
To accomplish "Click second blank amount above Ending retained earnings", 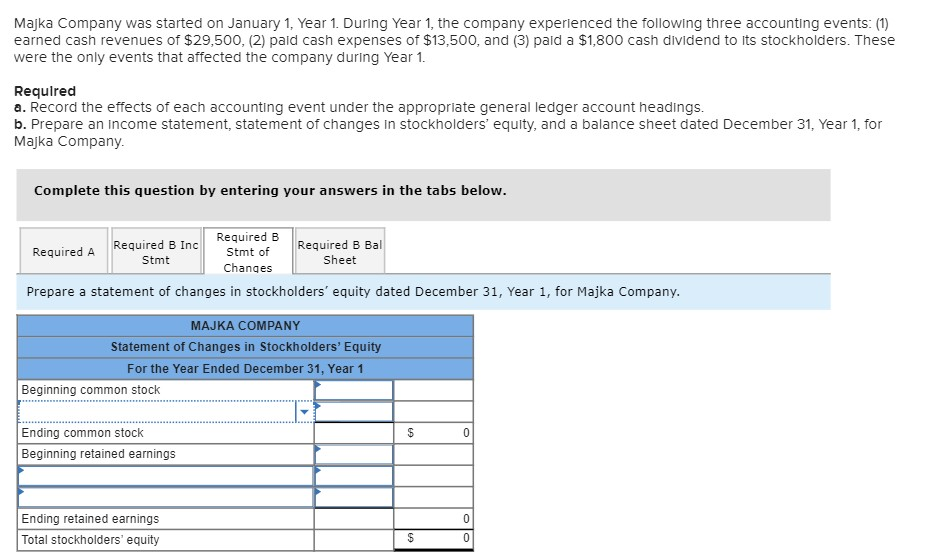I will click(x=354, y=497).
